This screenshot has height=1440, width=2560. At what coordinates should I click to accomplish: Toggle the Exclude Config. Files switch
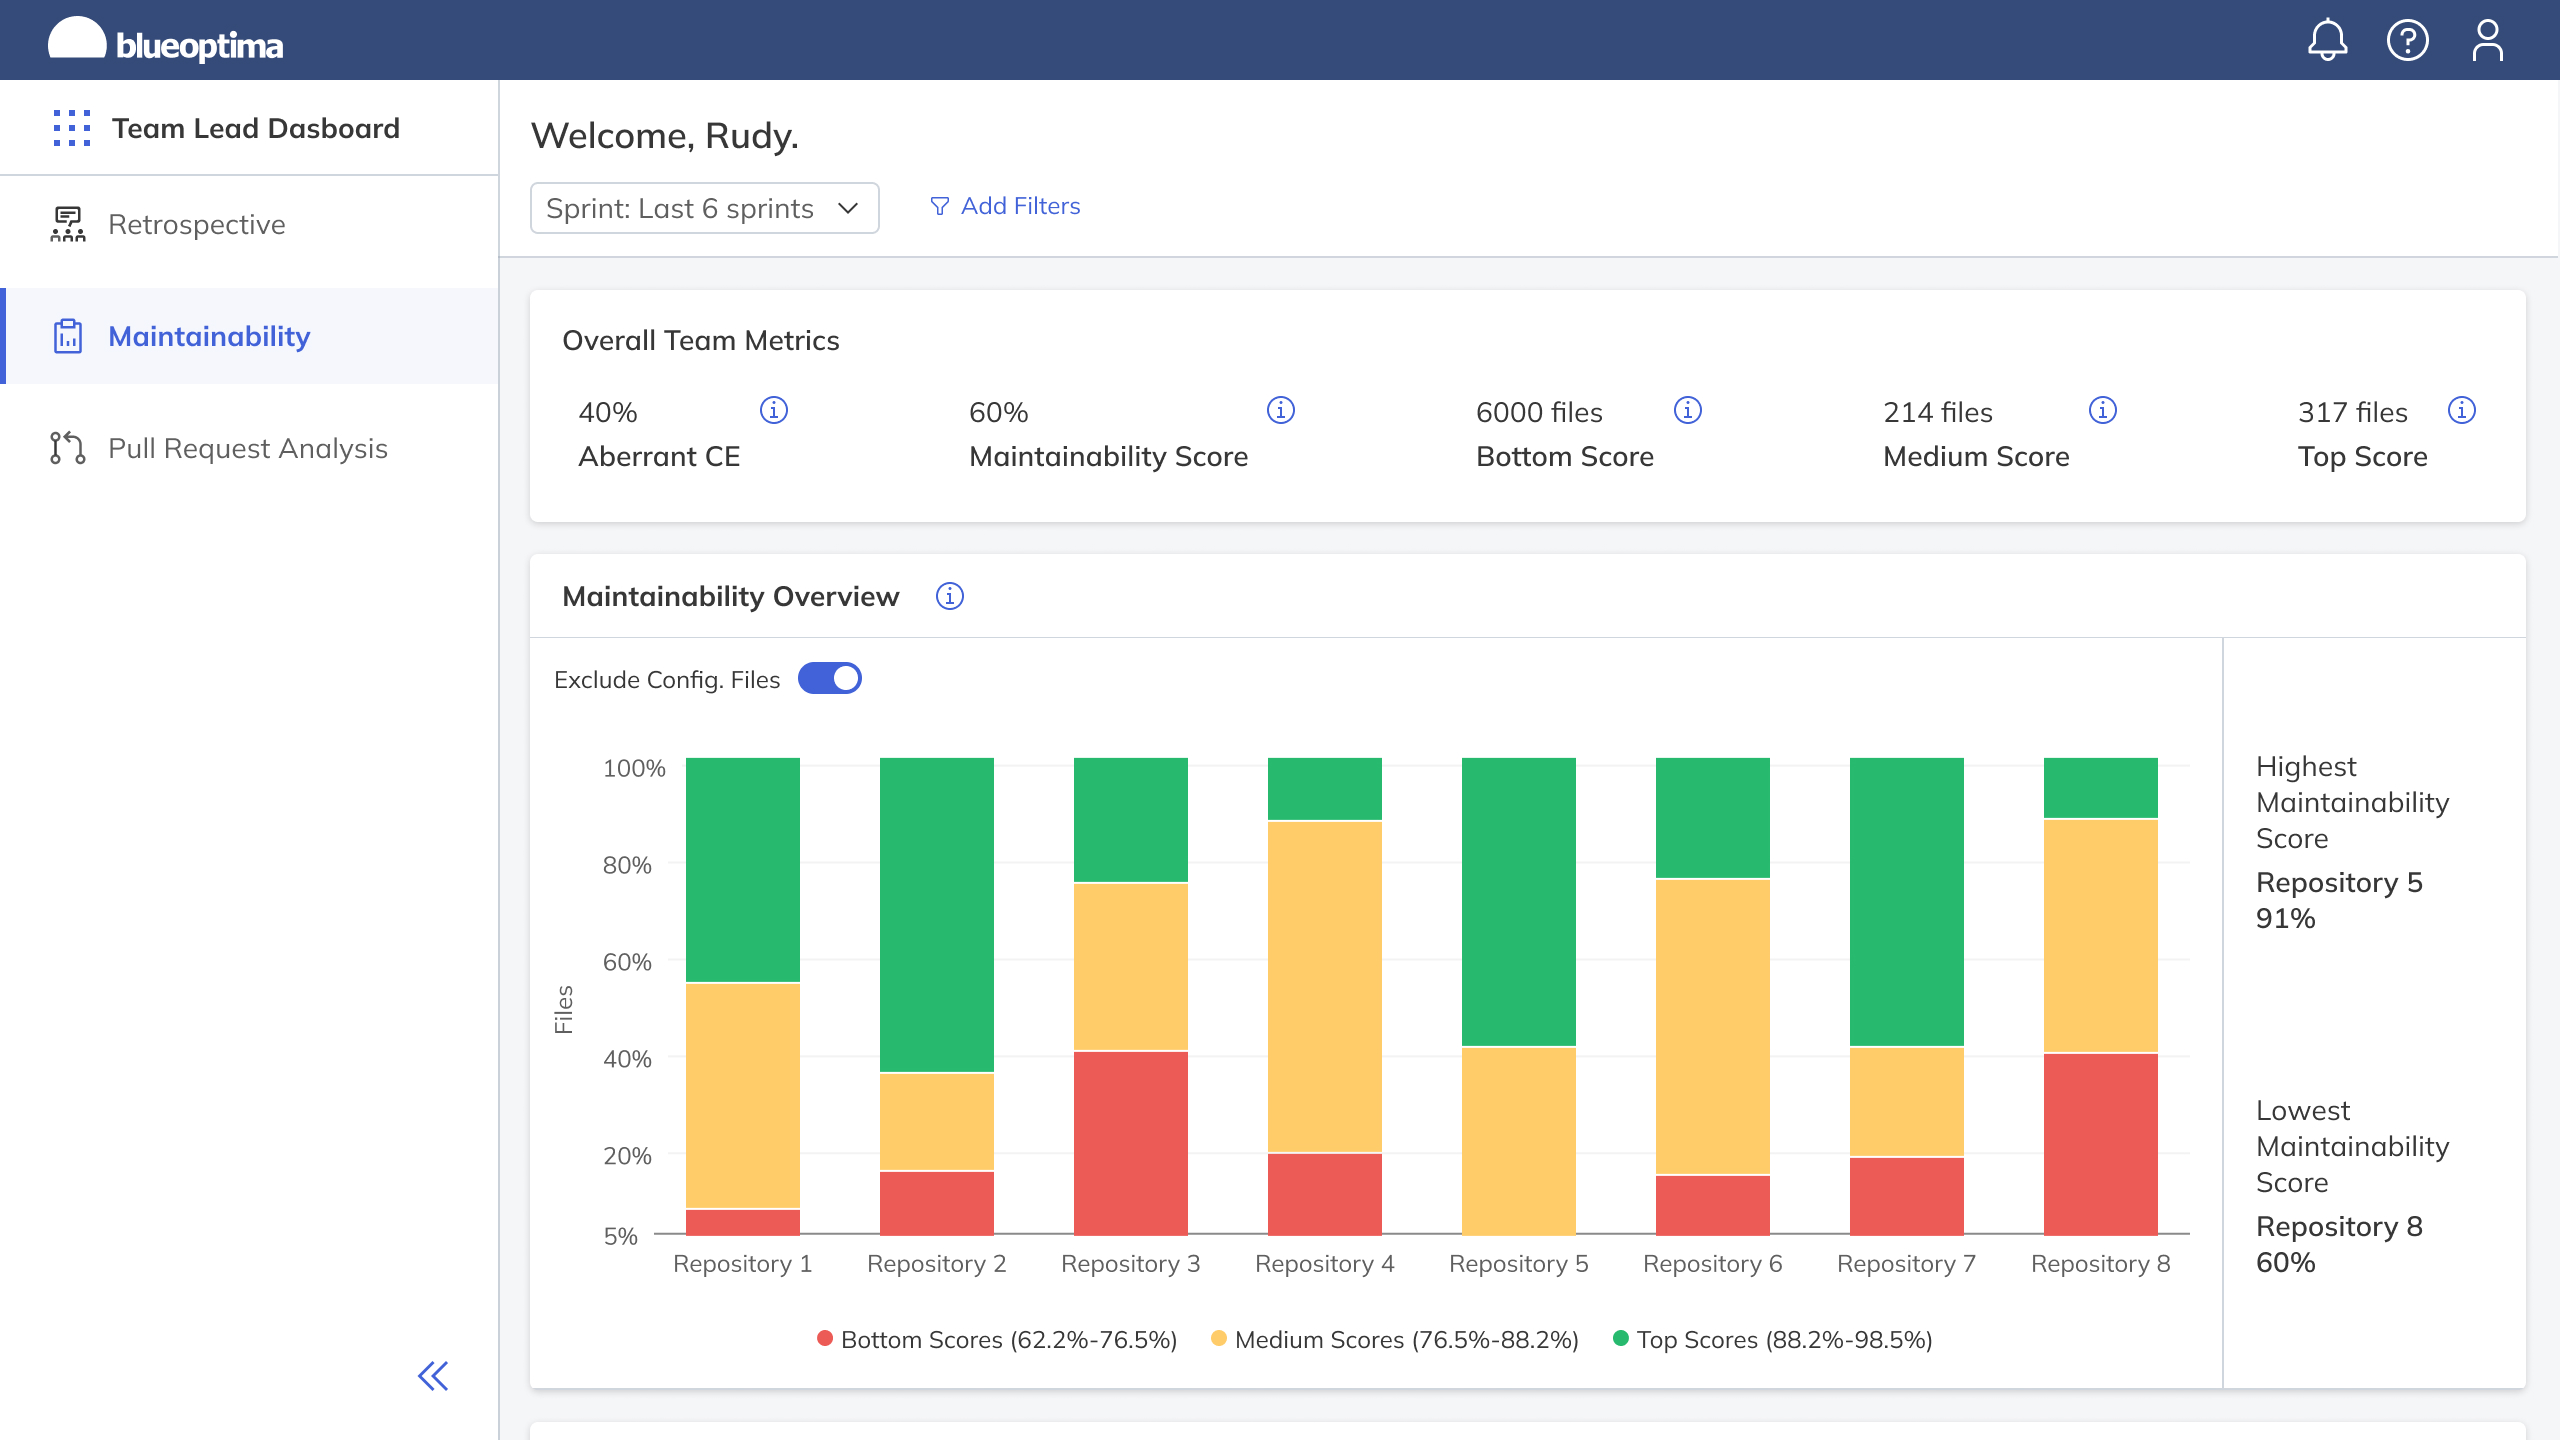(x=832, y=679)
